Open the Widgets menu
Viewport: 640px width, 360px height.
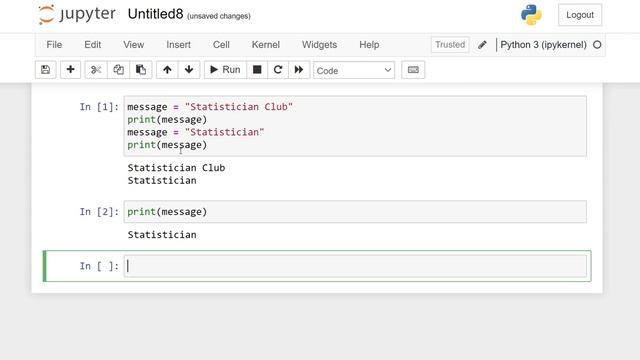coord(320,44)
